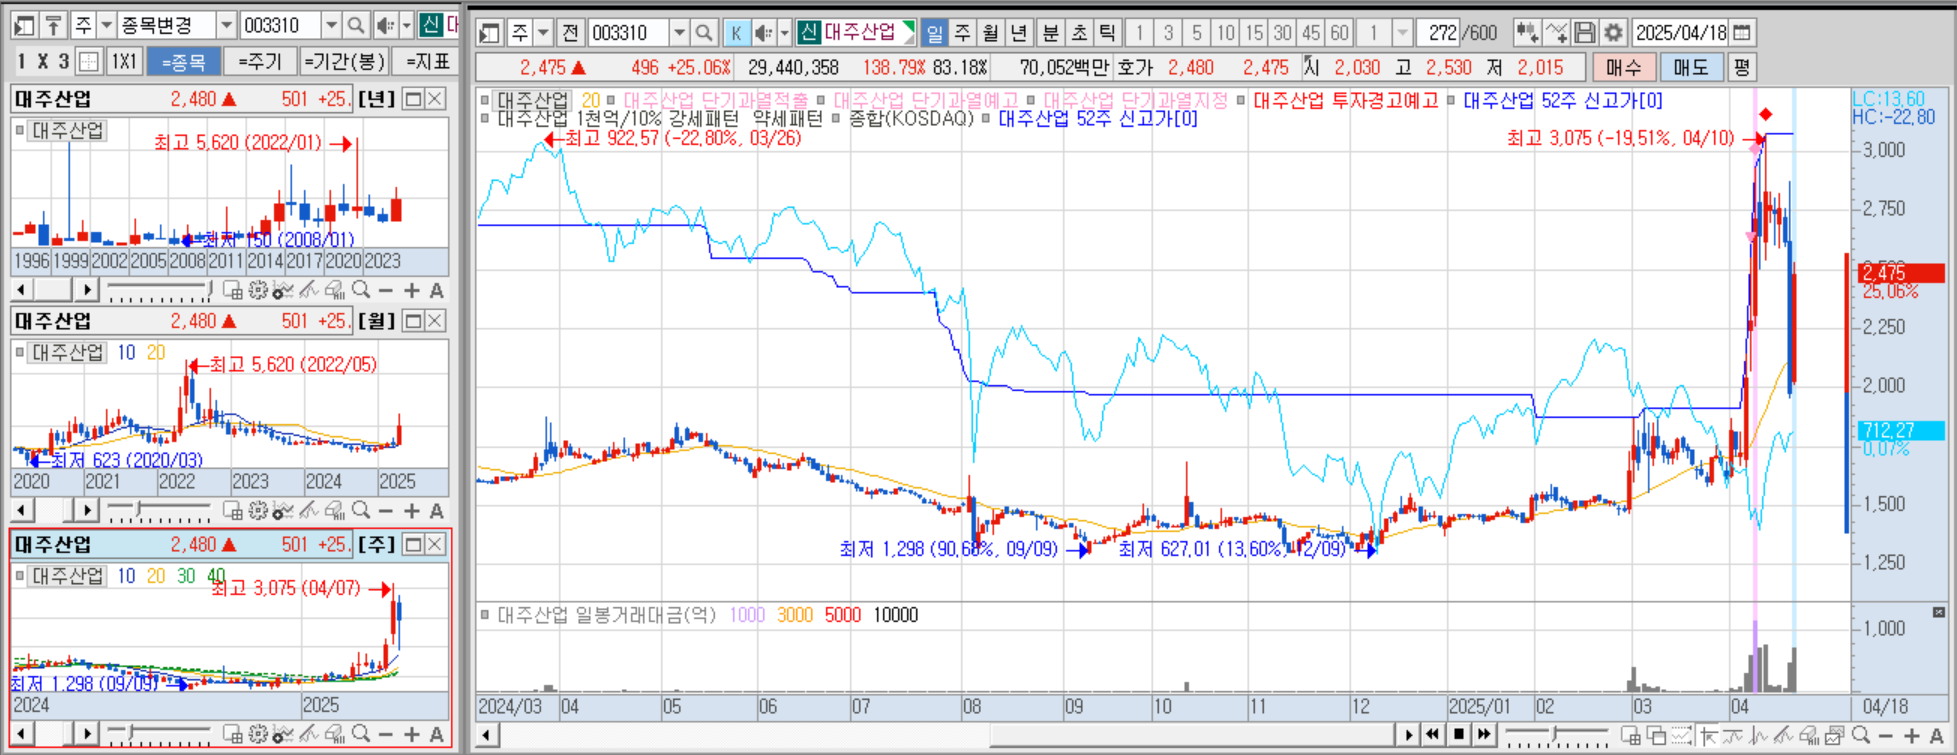Click the speaker icon in left panel toolbar
Viewport: 1957px width, 755px height.
tap(386, 25)
